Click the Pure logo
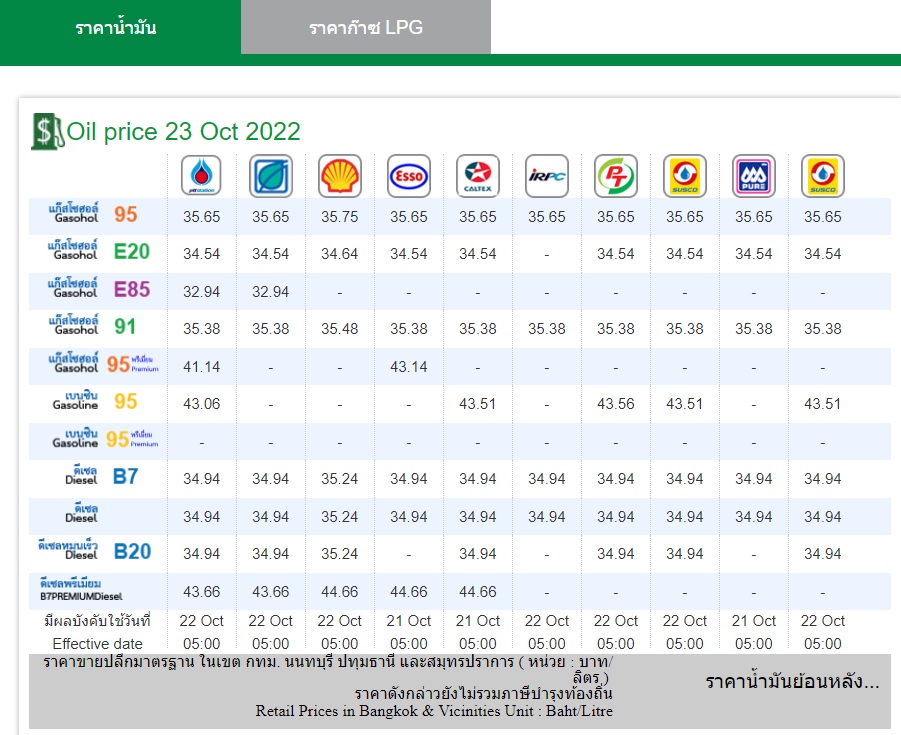901x735 pixels. pyautogui.click(x=753, y=175)
